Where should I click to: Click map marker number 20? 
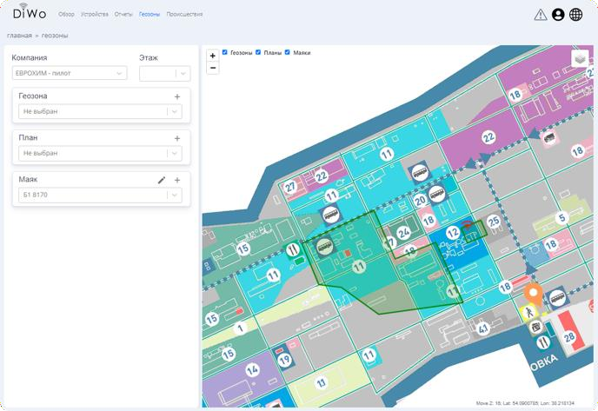(x=420, y=201)
